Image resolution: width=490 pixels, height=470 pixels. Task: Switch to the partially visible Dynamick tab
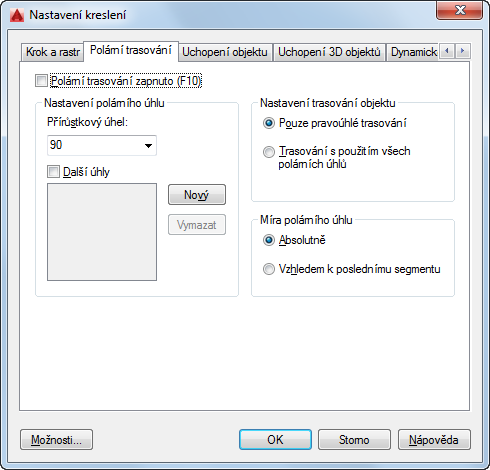[x=413, y=52]
